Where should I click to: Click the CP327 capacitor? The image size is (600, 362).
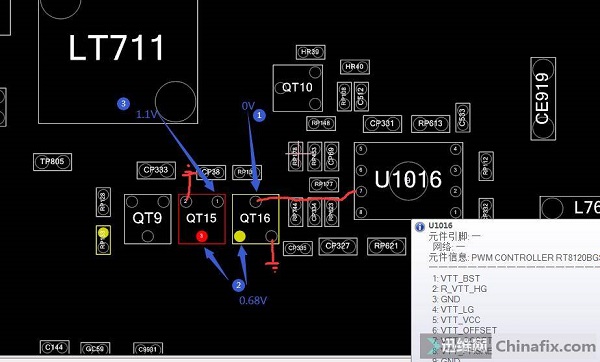point(338,246)
